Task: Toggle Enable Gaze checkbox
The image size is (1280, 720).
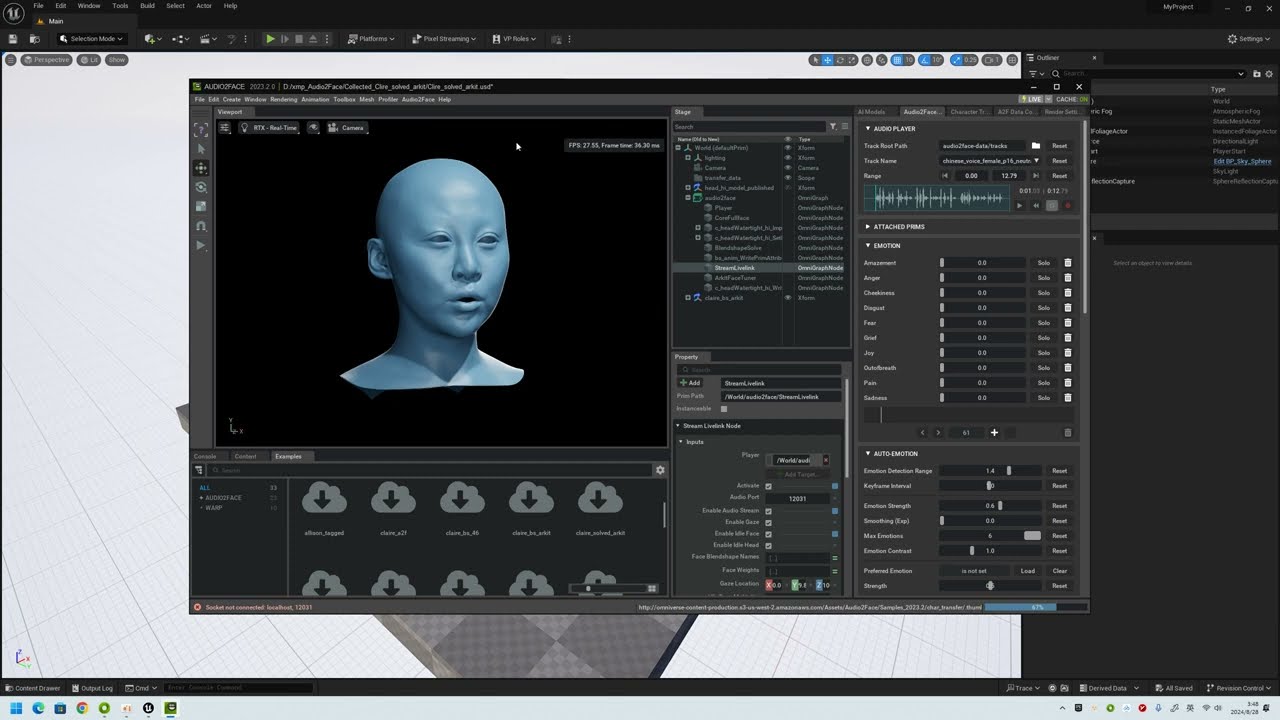Action: [768, 522]
